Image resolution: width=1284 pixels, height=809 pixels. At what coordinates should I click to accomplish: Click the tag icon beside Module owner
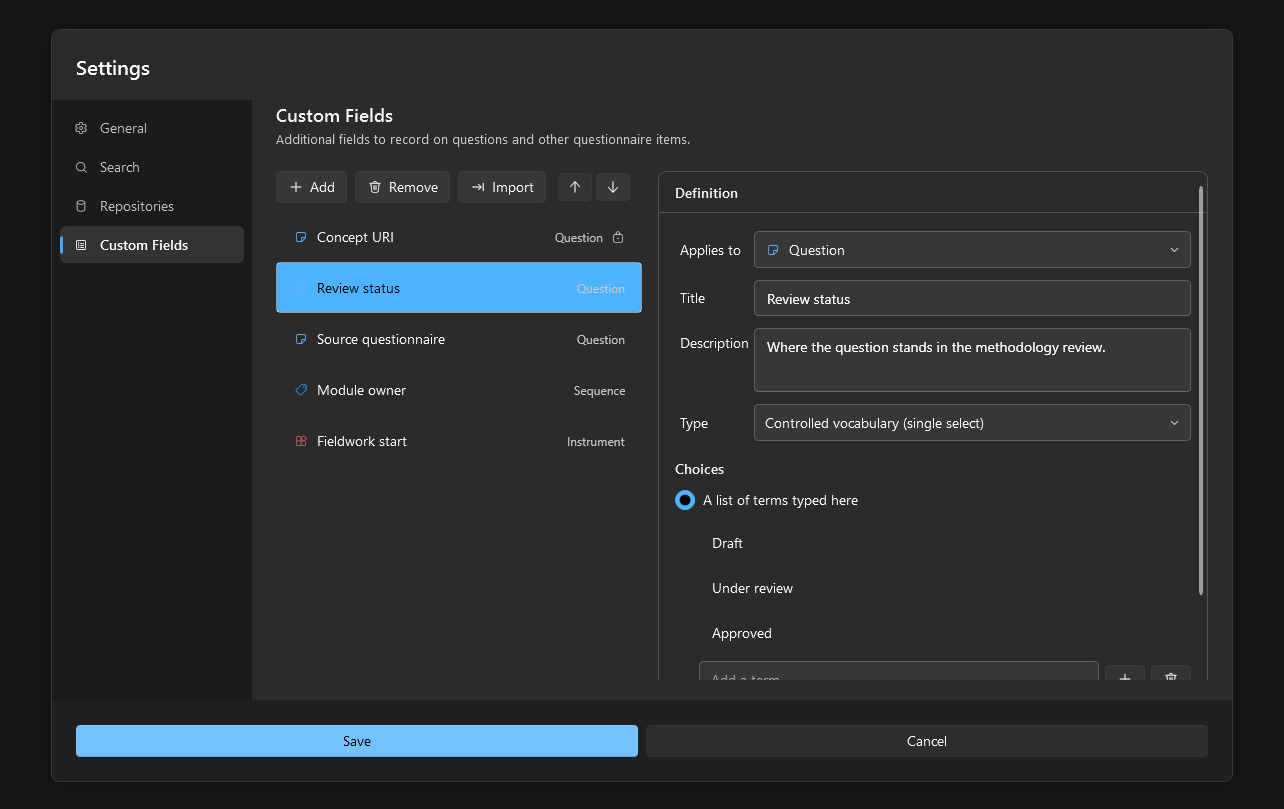click(301, 390)
